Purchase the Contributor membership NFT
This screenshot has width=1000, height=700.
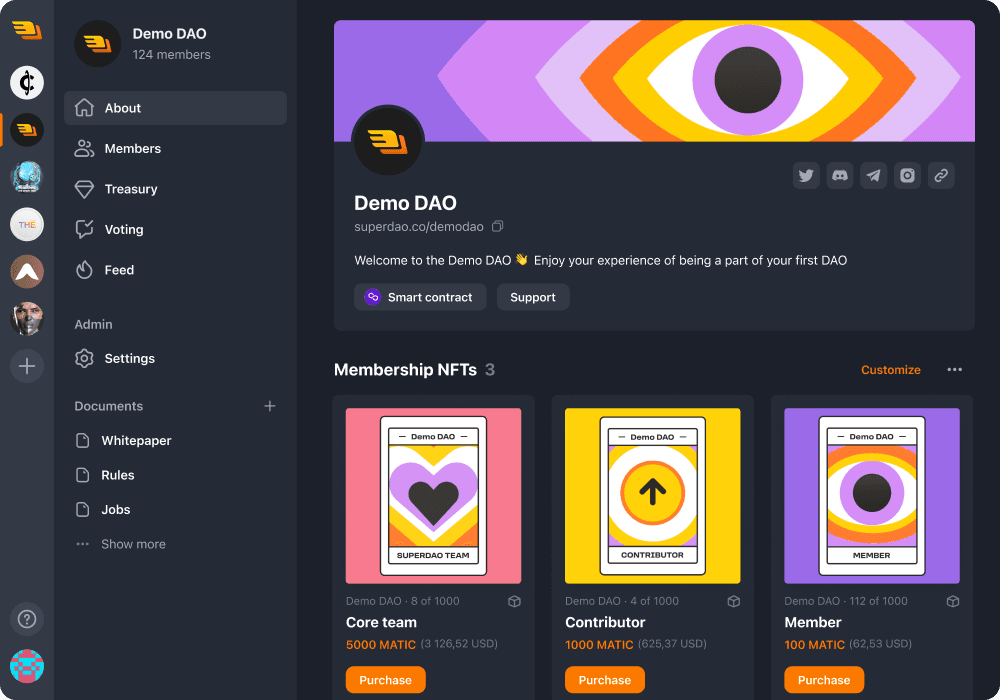605,680
